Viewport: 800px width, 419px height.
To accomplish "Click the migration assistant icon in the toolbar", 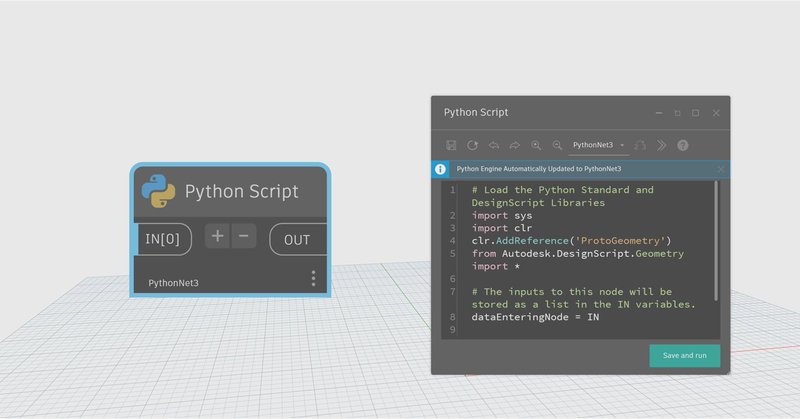I will tap(640, 145).
